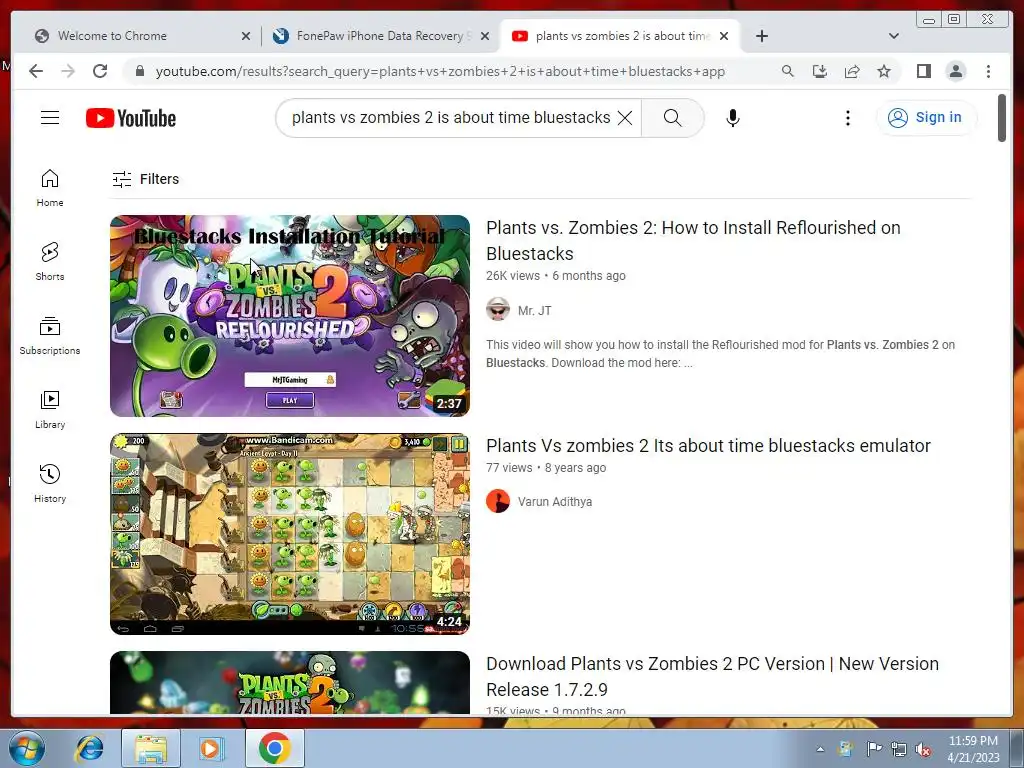Viewport: 1024px width, 768px height.
Task: Bookmark this page with star icon
Action: [884, 71]
